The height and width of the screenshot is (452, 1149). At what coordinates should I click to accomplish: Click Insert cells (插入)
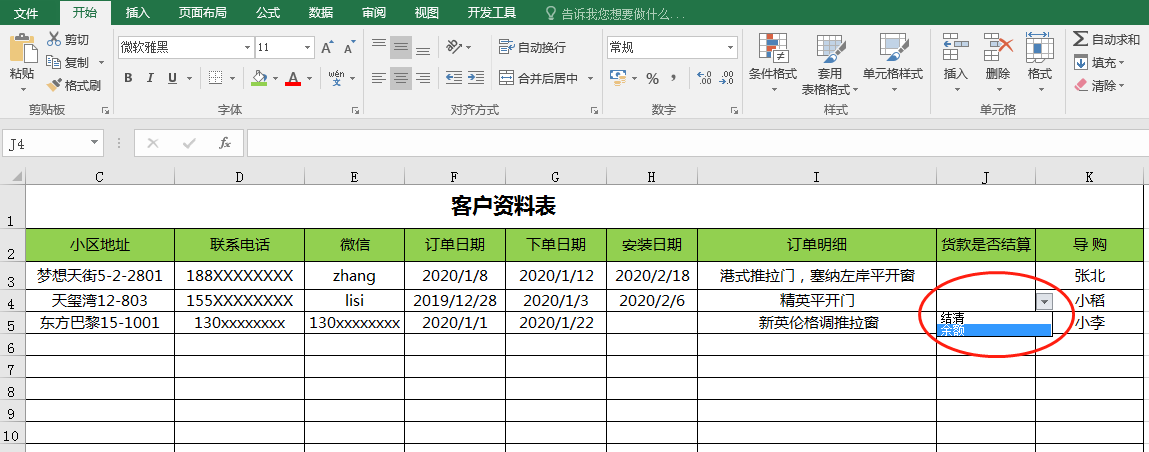point(956,64)
